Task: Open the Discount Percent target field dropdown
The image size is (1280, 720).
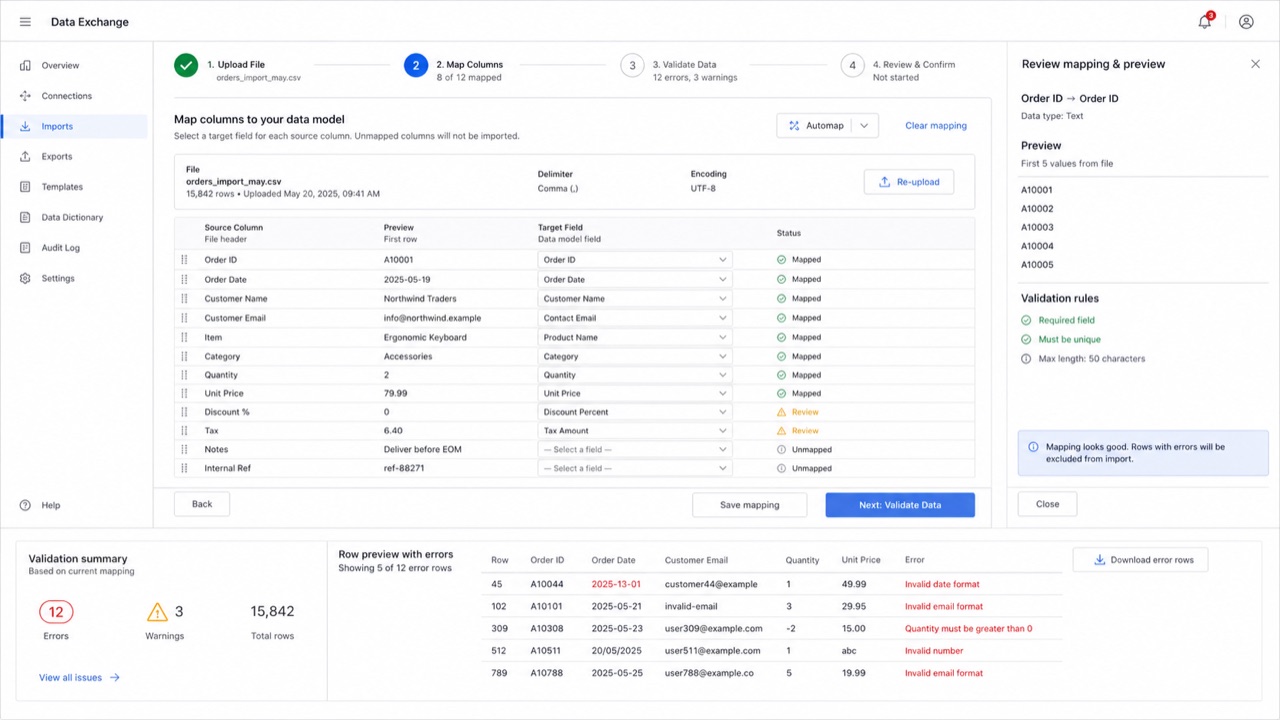Action: (635, 412)
